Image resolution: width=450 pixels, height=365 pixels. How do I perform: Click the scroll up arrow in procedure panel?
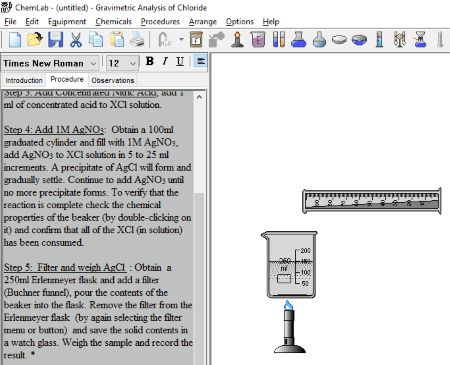coord(199,97)
